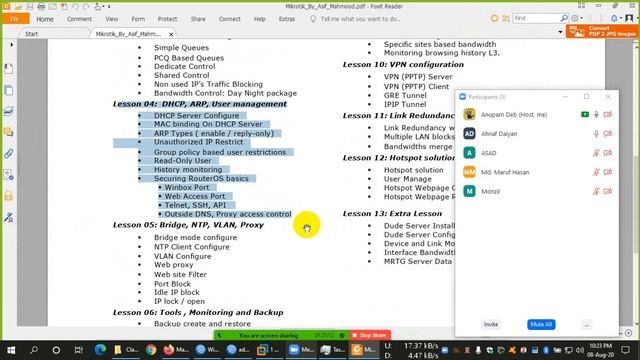Click the heart favorite icon near Find
Image resolution: width=640 pixels, height=360 pixels.
(x=494, y=18)
